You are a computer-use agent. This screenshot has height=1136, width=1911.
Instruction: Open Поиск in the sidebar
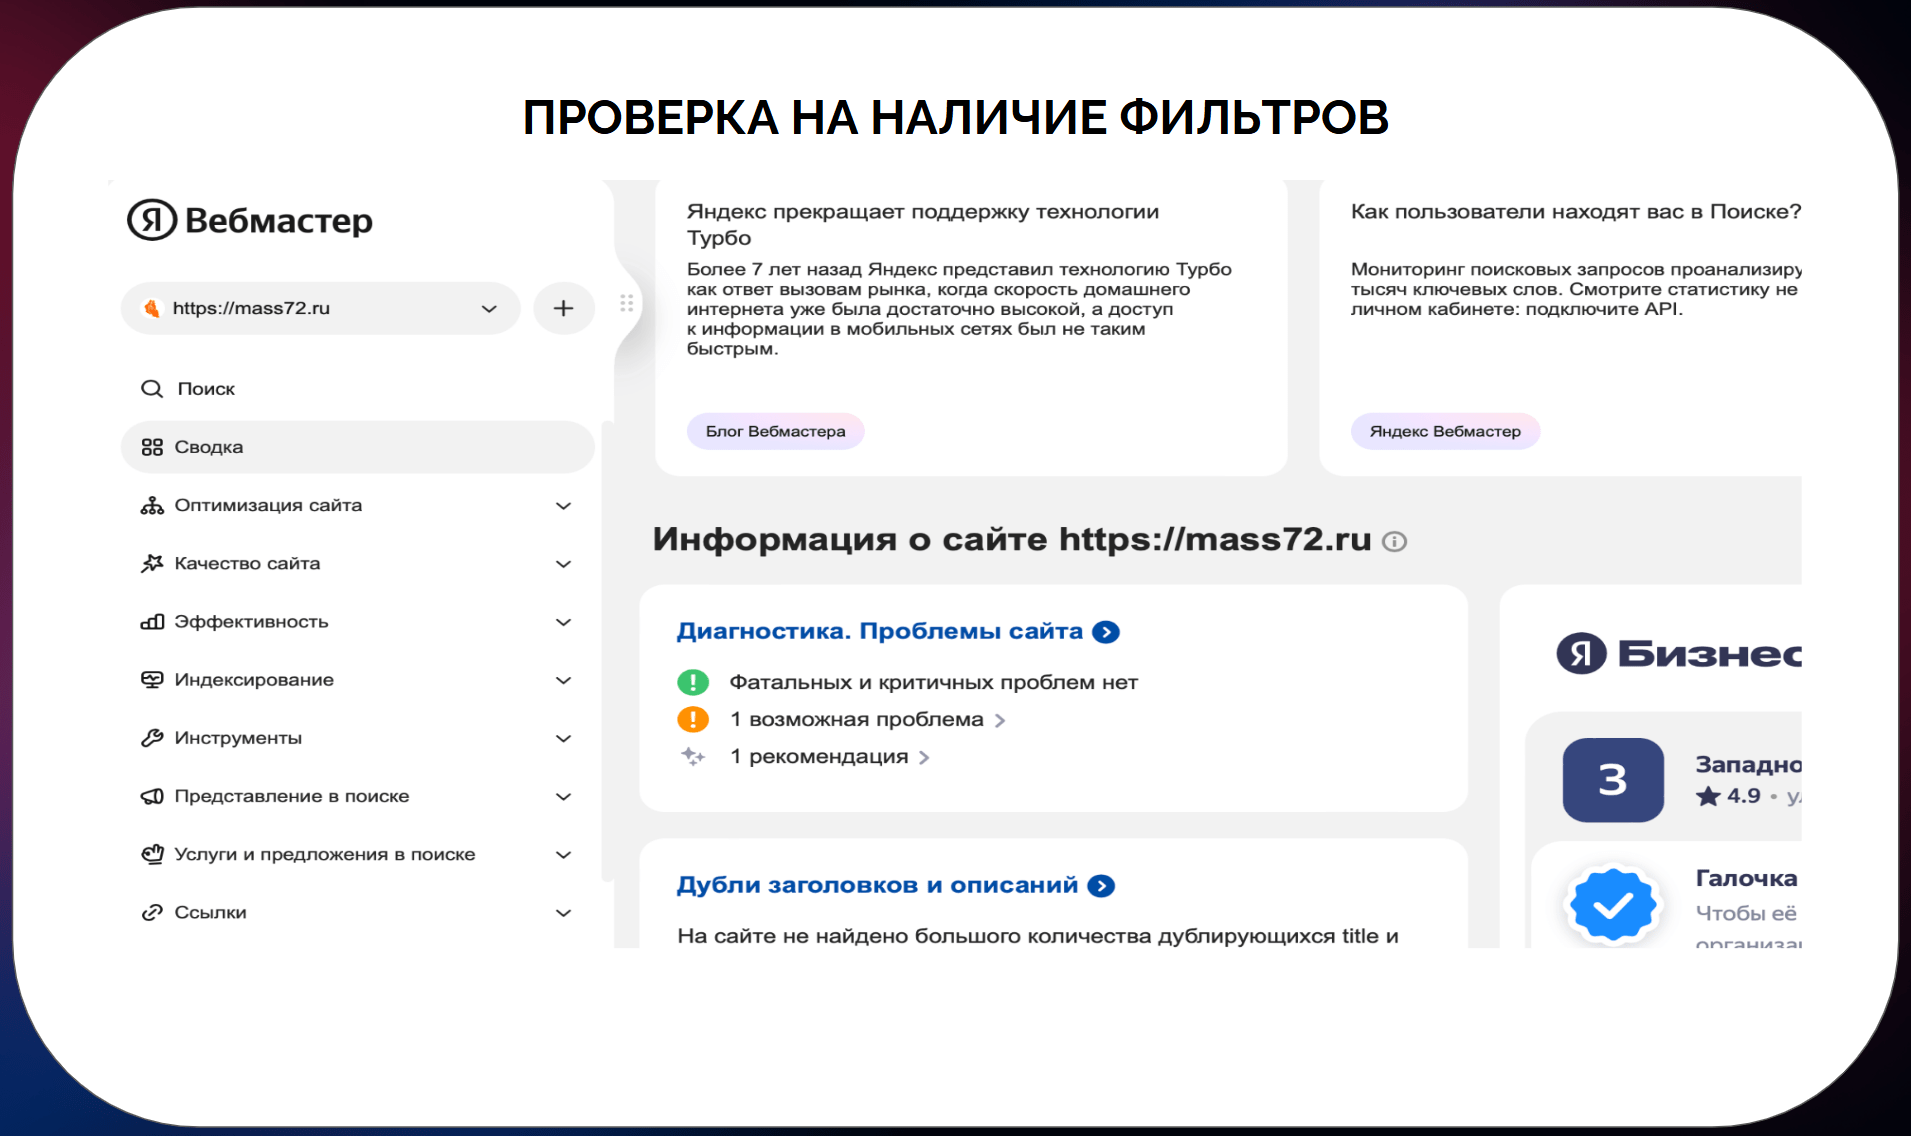click(x=205, y=389)
